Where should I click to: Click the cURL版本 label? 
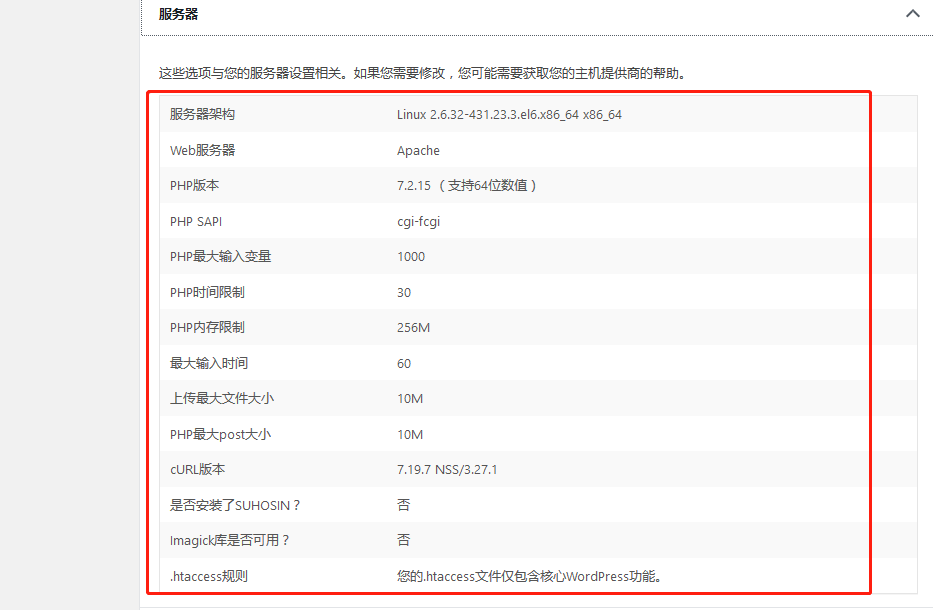coord(198,469)
